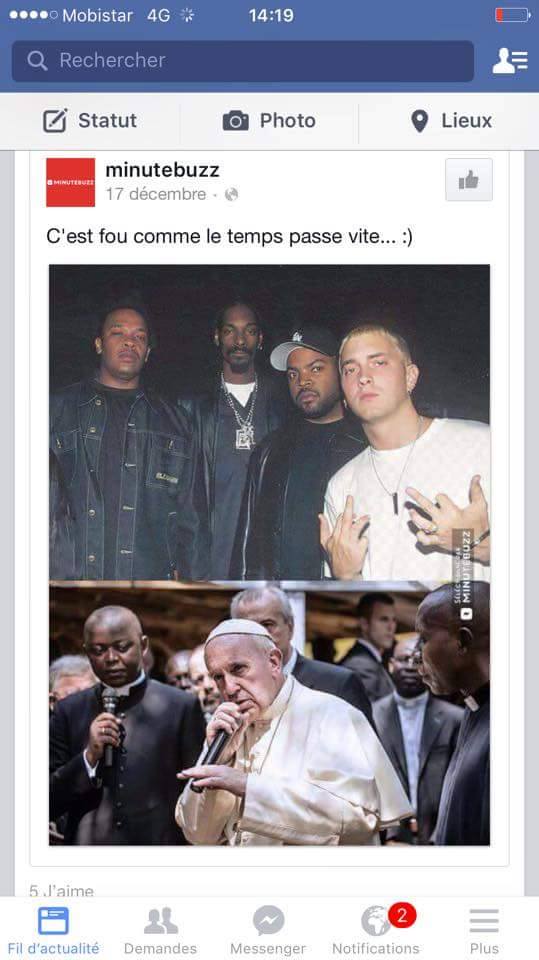Open the top rappers photo
This screenshot has width=539, height=960.
(270, 422)
